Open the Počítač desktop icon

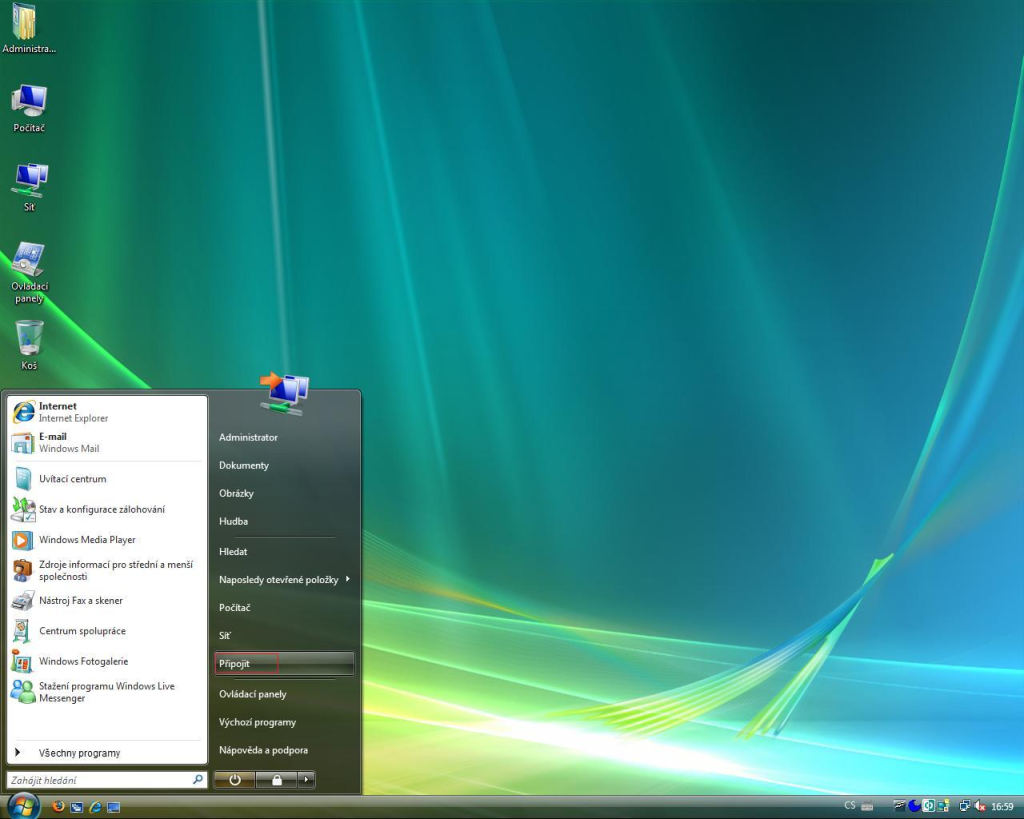click(29, 101)
